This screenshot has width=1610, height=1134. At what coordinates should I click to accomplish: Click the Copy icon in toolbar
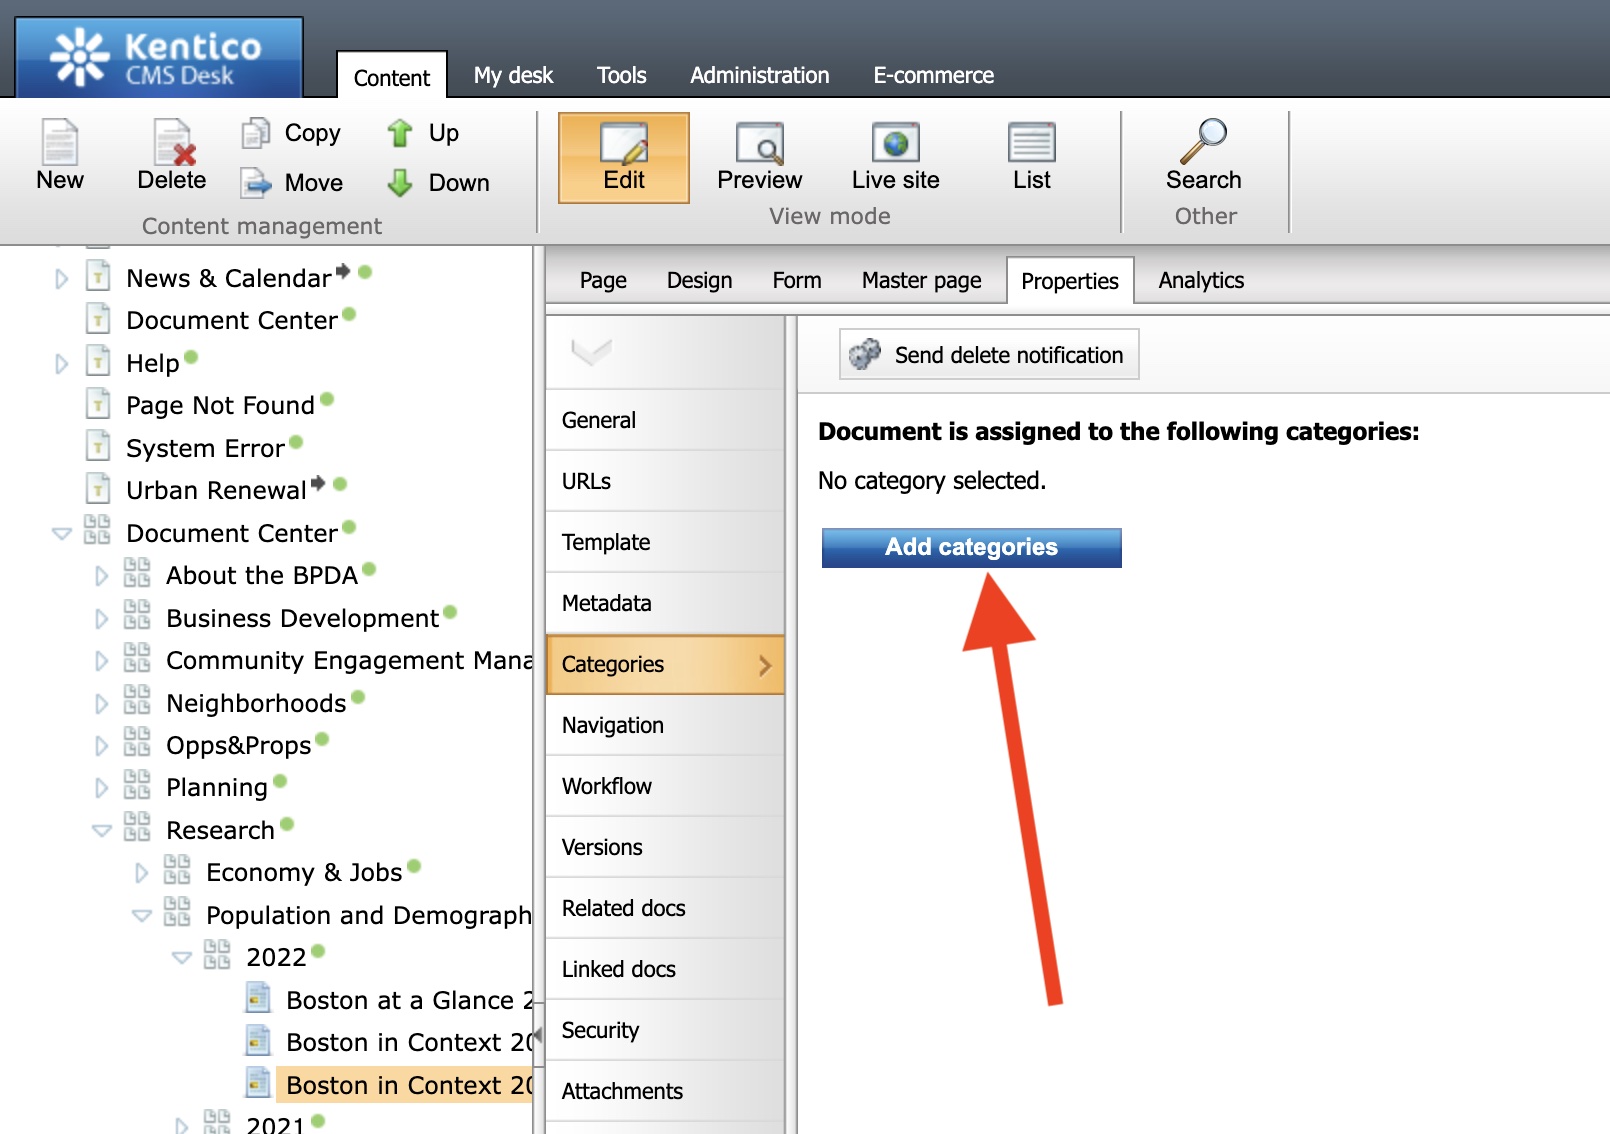pos(257,133)
